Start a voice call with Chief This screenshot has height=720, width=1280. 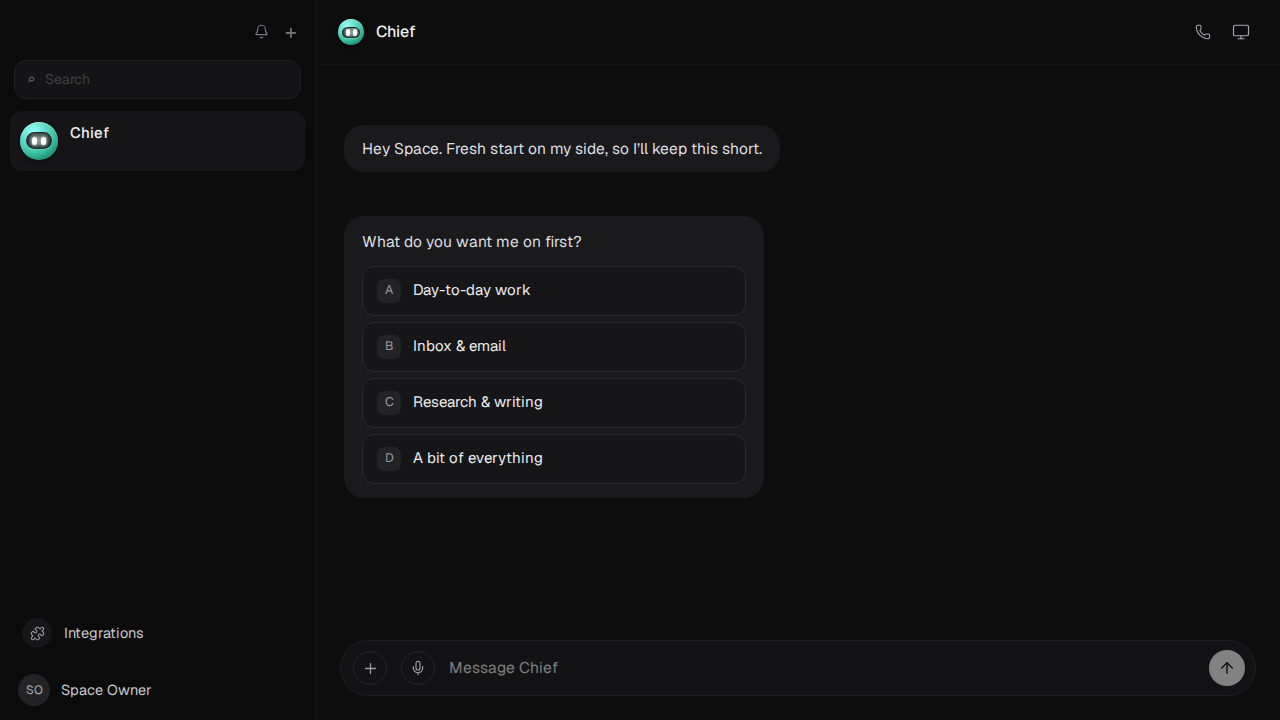pyautogui.click(x=1203, y=32)
